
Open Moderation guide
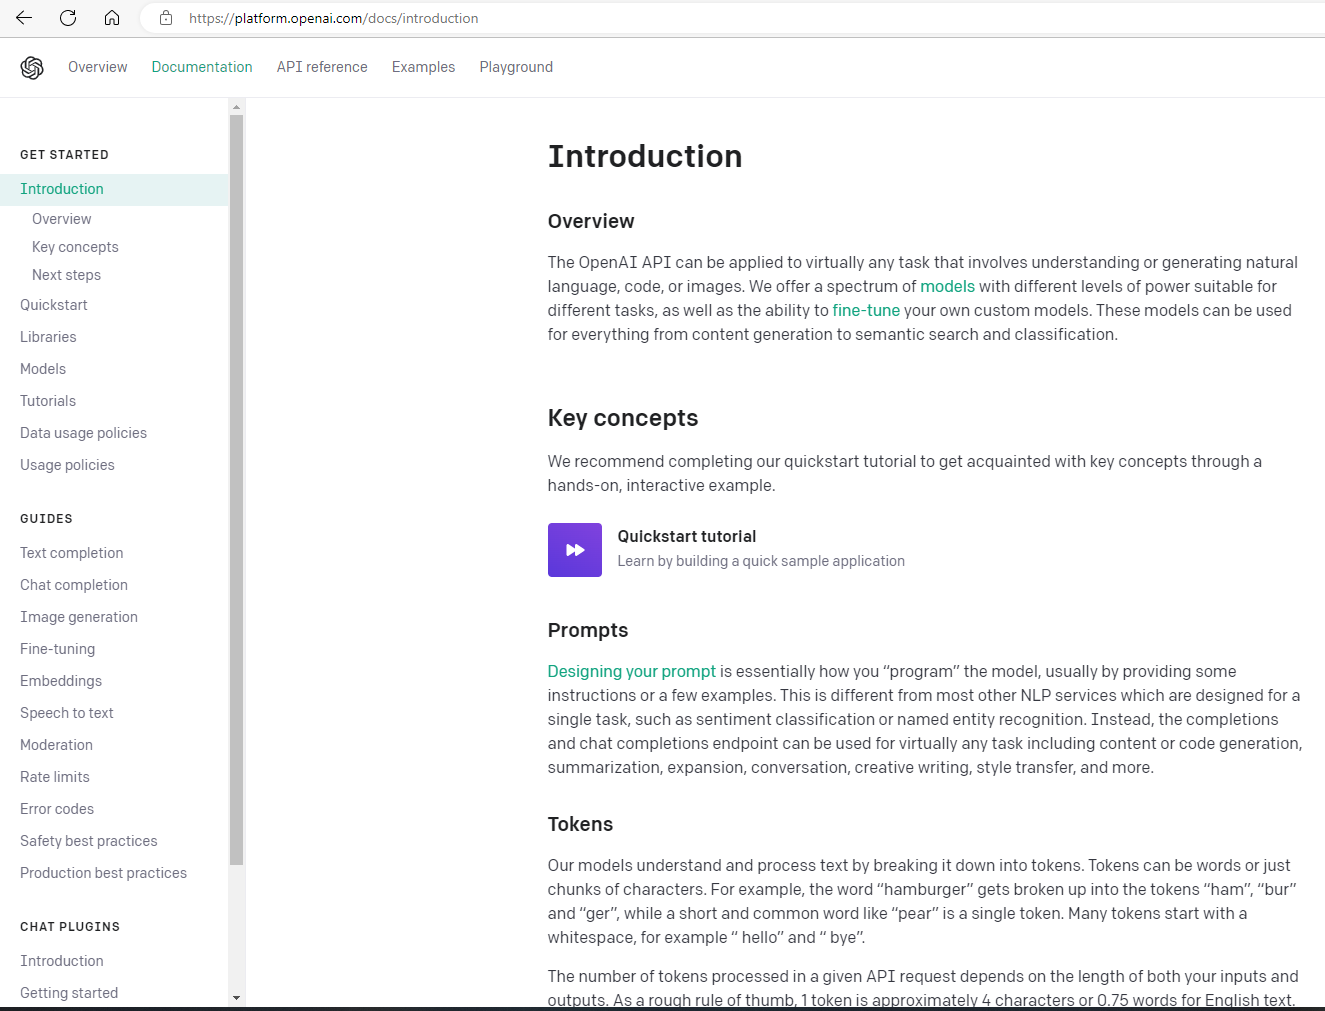click(x=56, y=745)
